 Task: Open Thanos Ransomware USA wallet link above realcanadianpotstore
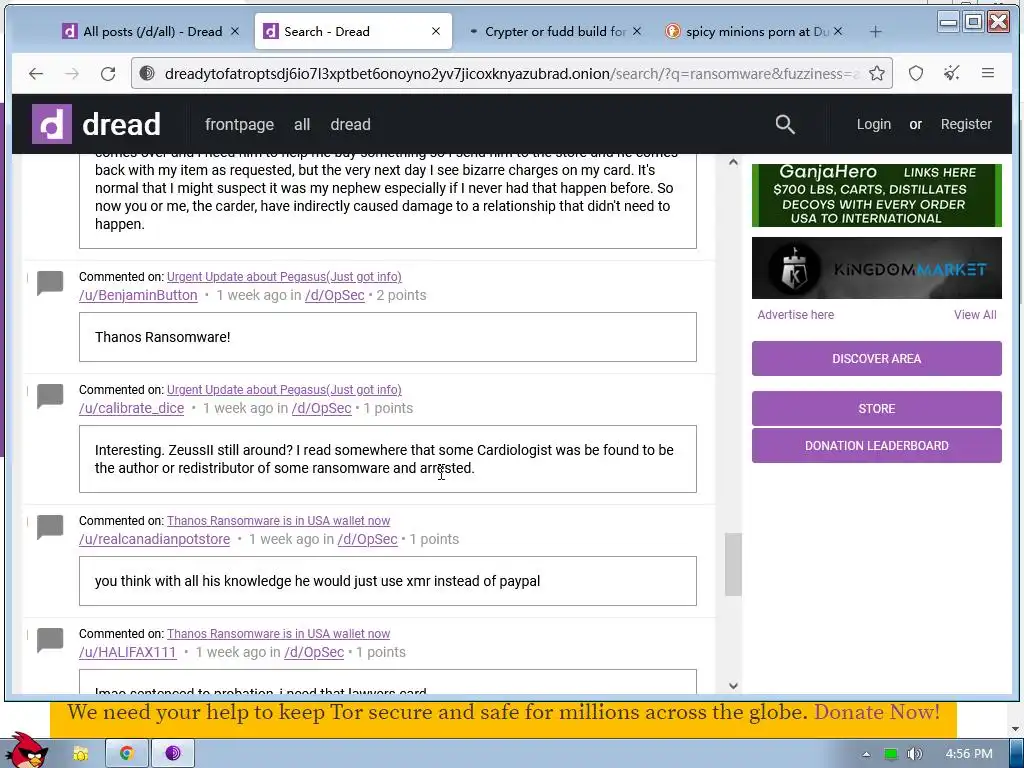278,521
